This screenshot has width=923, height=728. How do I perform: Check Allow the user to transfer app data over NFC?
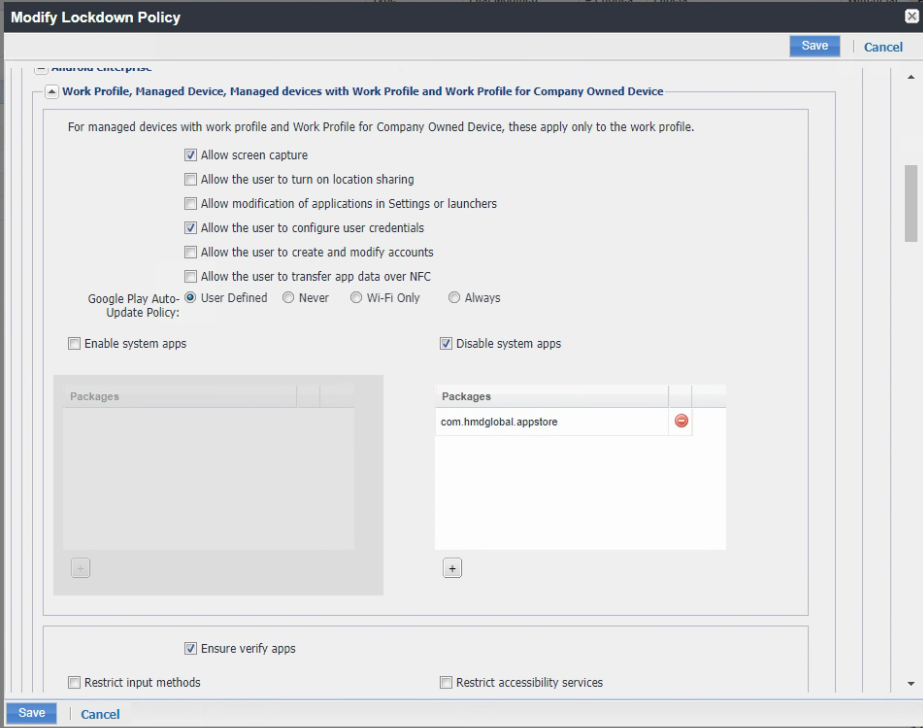coord(190,276)
